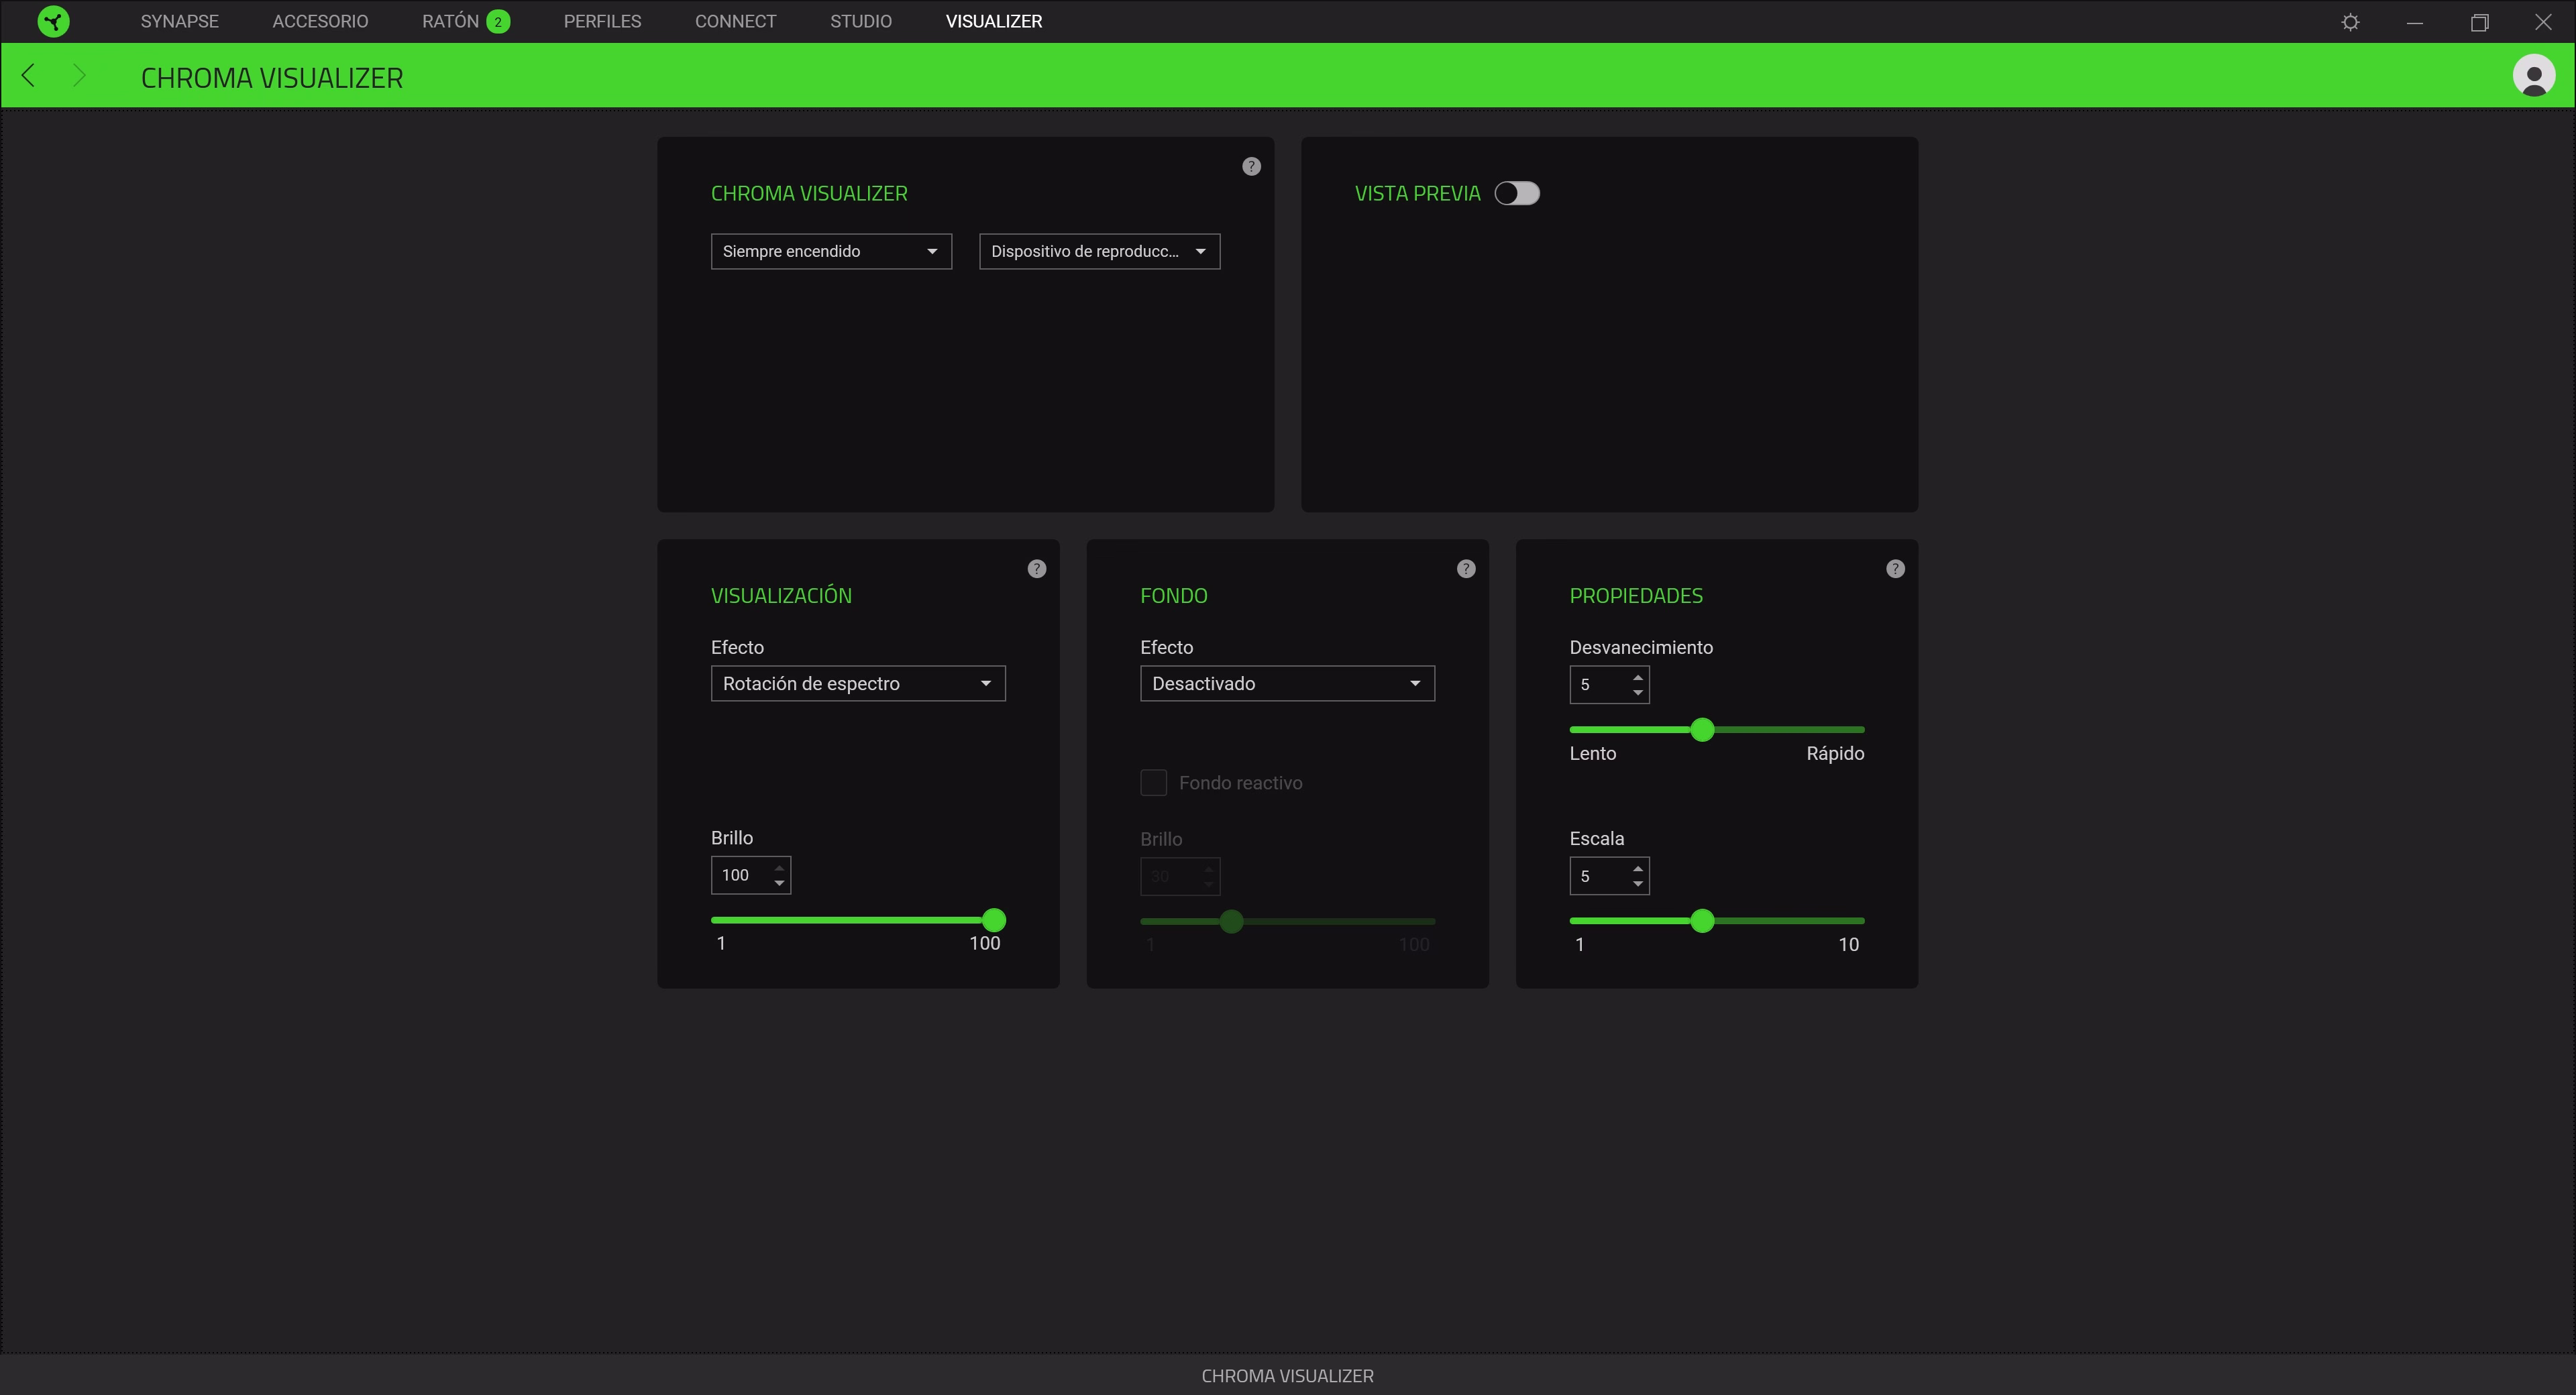
Task: Click the Desvanecimiento slider handle
Action: click(1702, 730)
